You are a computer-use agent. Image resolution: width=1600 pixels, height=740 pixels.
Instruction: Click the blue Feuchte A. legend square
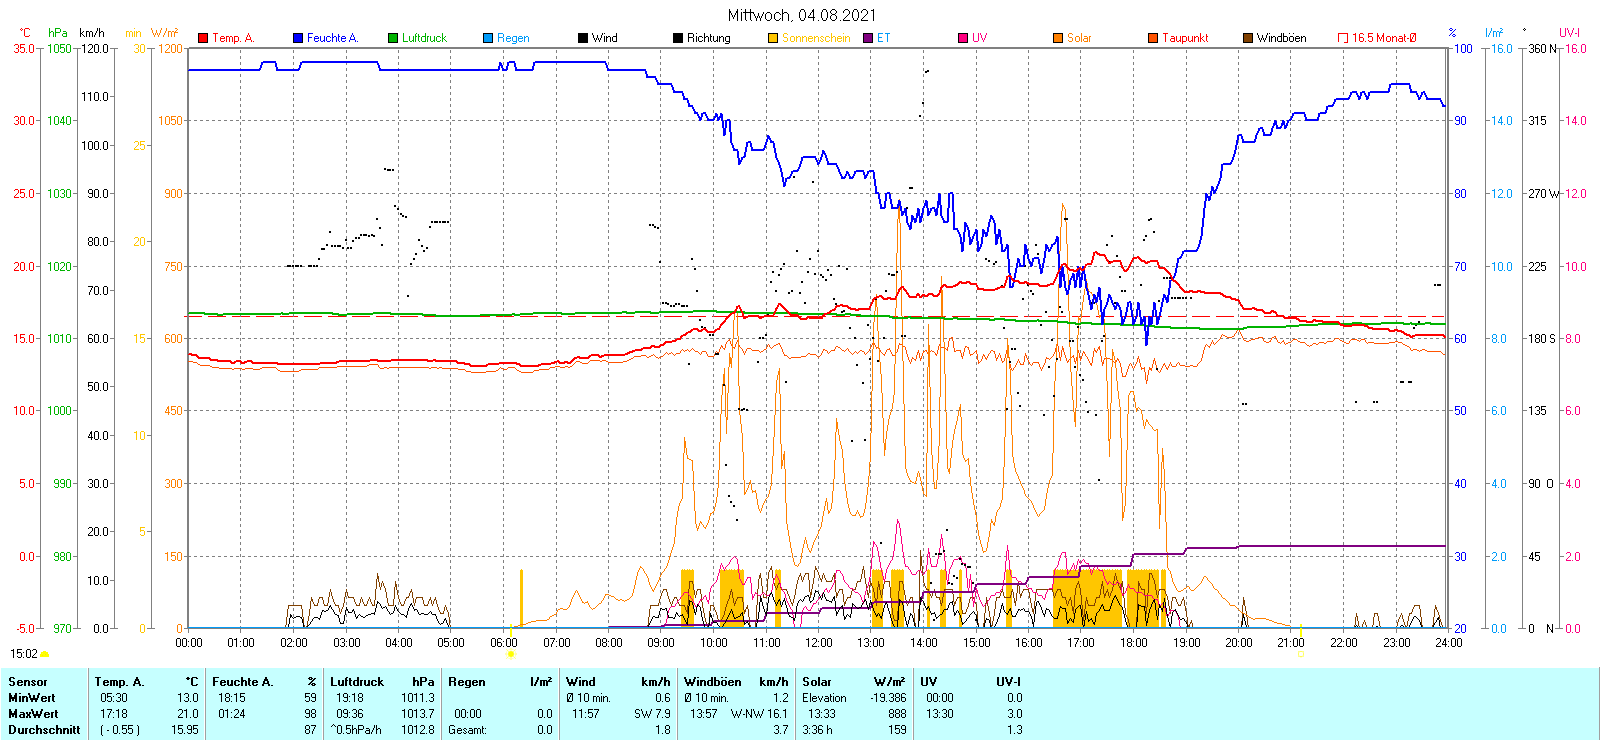(298, 38)
